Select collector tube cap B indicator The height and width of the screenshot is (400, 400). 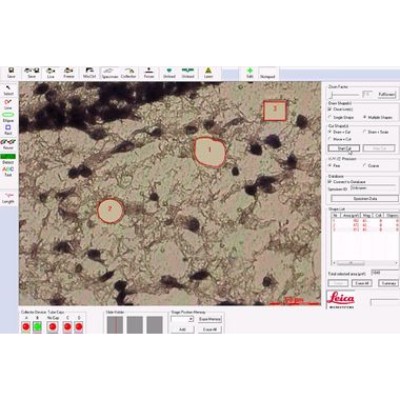pyautogui.click(x=37, y=327)
